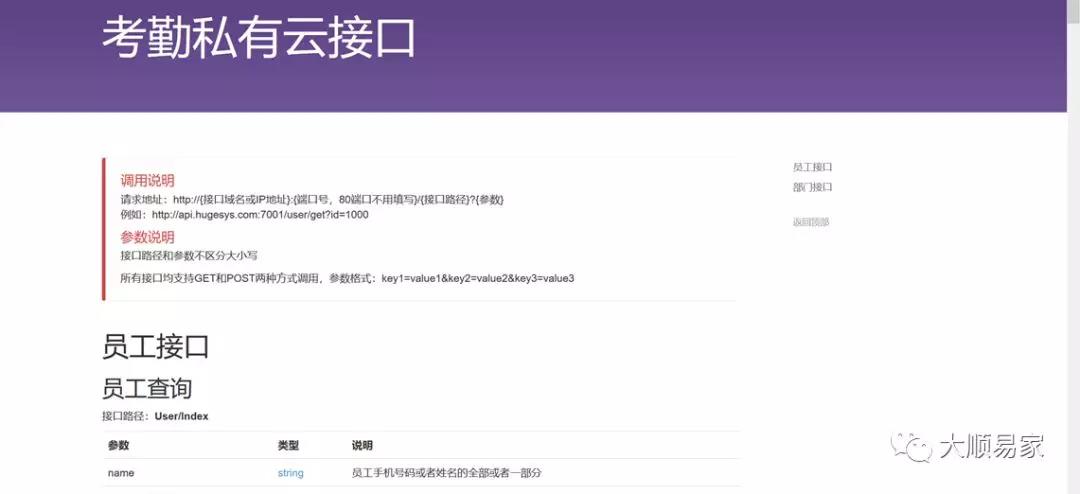Screen dimensions: 1080x494
Task: Click the large 员工接口 section heading
Action: click(x=155, y=347)
